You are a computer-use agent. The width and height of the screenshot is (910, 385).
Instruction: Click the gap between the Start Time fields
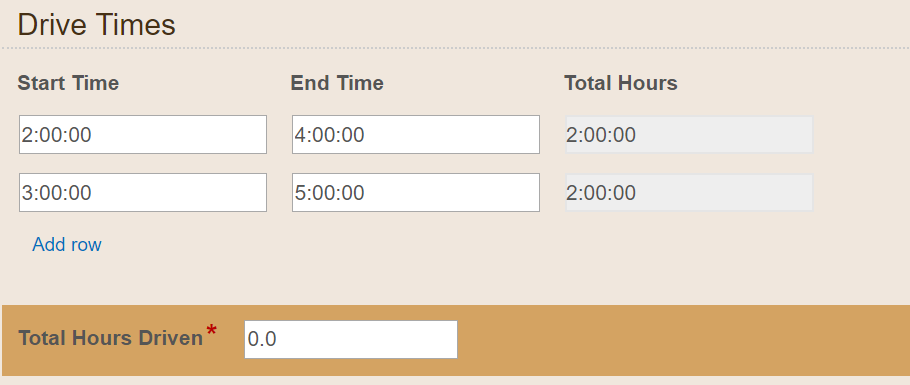pyautogui.click(x=143, y=163)
